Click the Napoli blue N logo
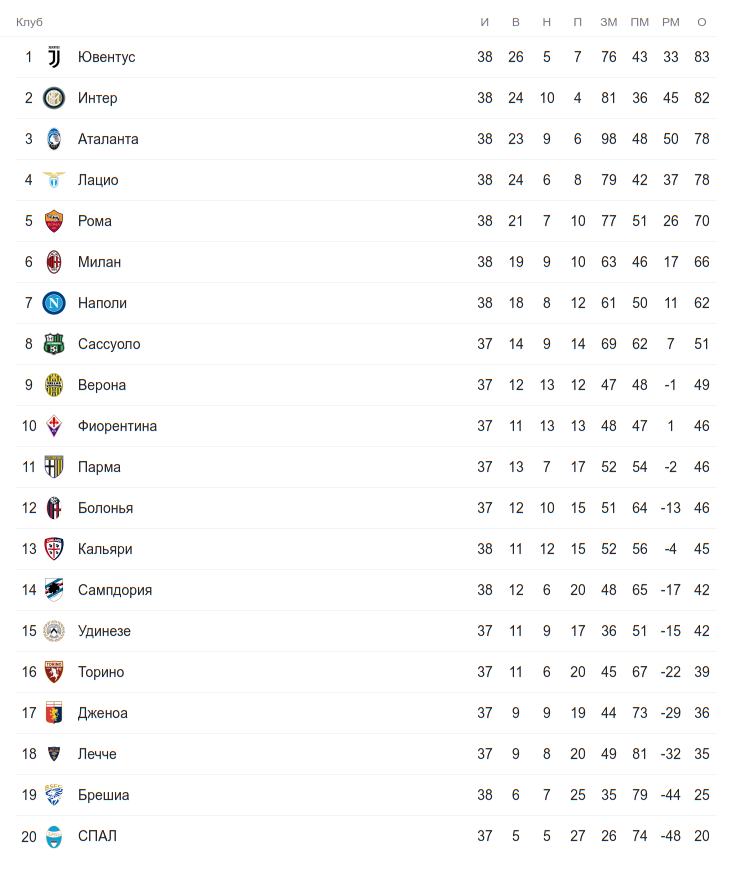Image resolution: width=752 pixels, height=880 pixels. (x=54, y=303)
